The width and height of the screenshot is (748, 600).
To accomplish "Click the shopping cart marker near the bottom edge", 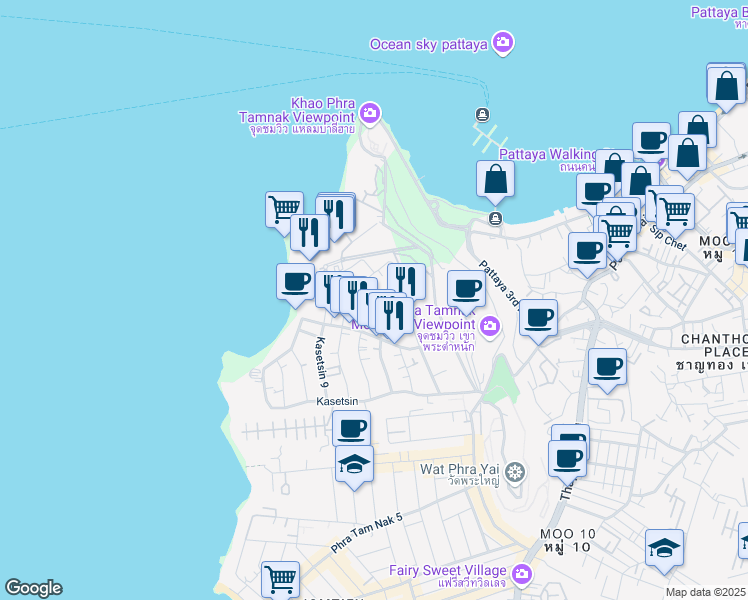I will click(280, 579).
